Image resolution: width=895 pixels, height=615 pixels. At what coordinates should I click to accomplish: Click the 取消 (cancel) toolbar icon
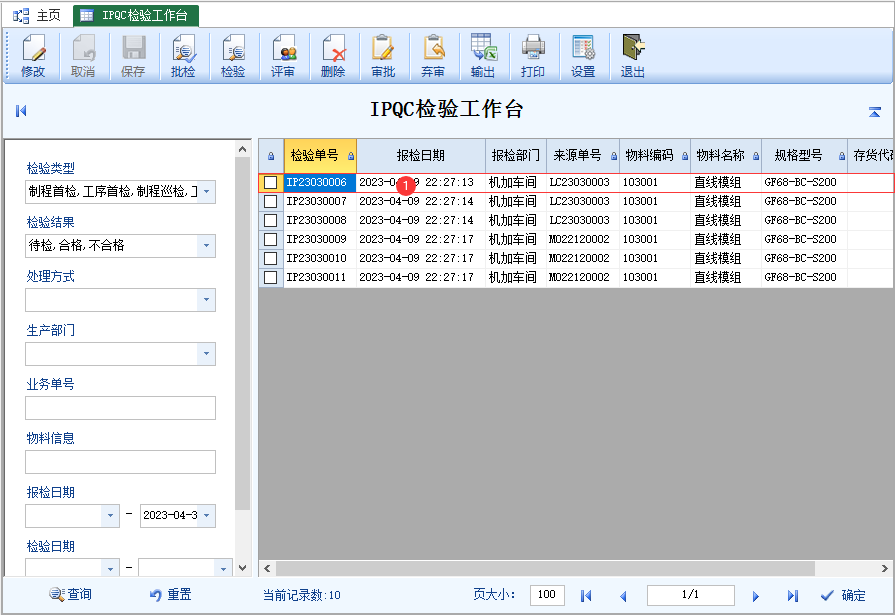pyautogui.click(x=83, y=56)
